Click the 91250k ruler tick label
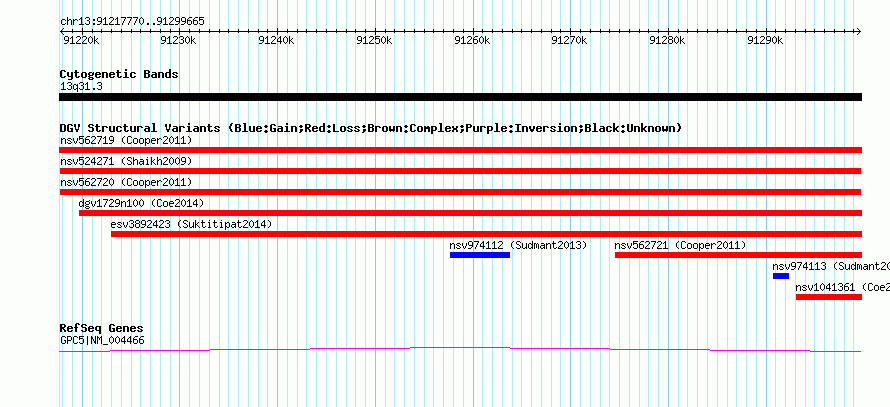 point(374,40)
